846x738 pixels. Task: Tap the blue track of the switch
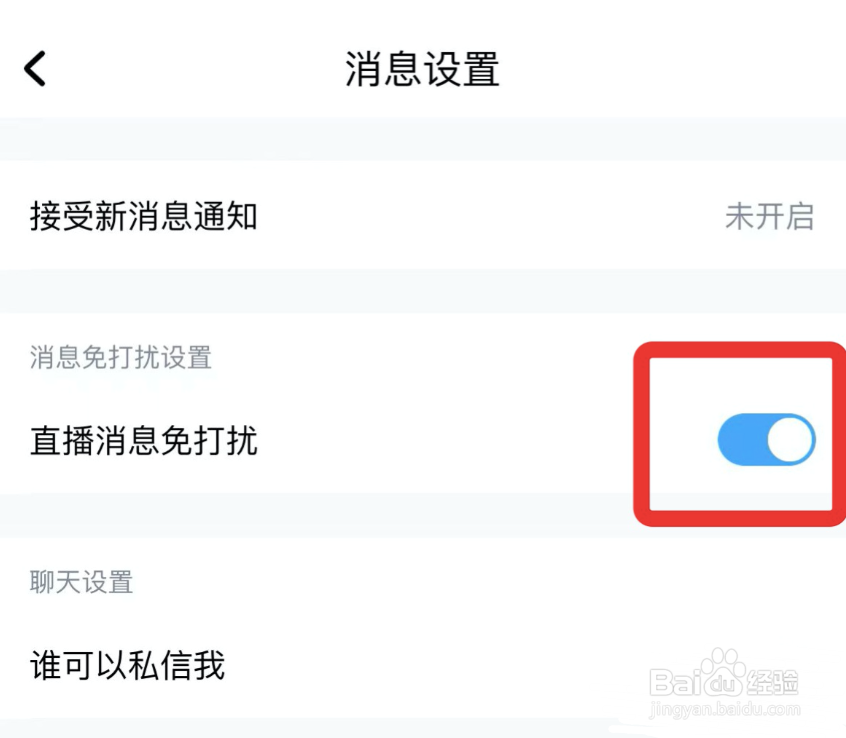pyautogui.click(x=740, y=440)
